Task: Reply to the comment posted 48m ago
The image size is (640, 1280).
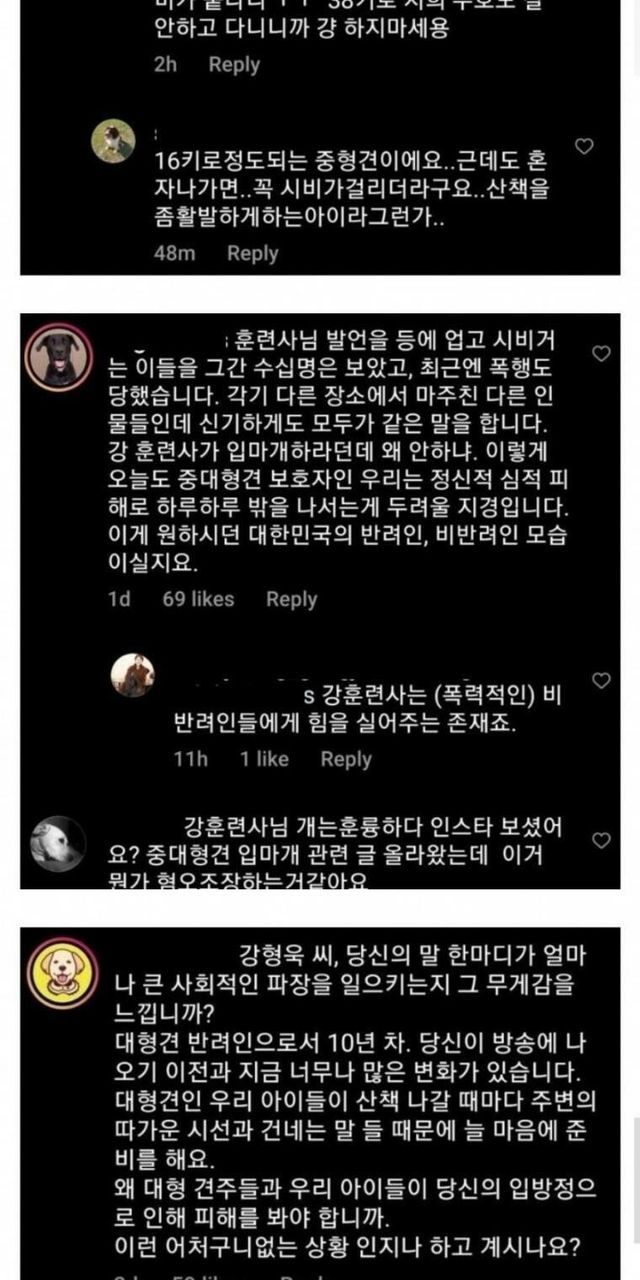Action: pos(252,253)
